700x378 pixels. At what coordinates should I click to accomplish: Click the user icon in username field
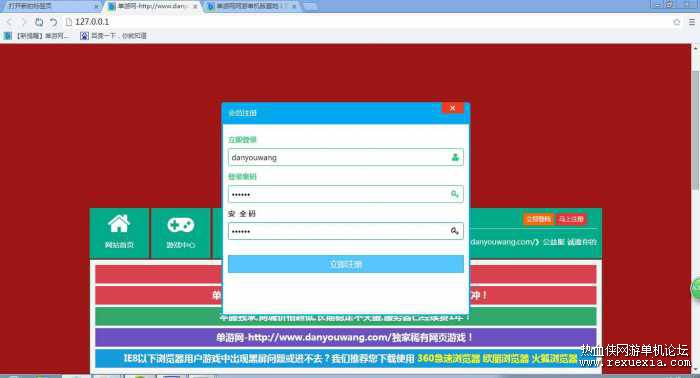click(x=455, y=157)
